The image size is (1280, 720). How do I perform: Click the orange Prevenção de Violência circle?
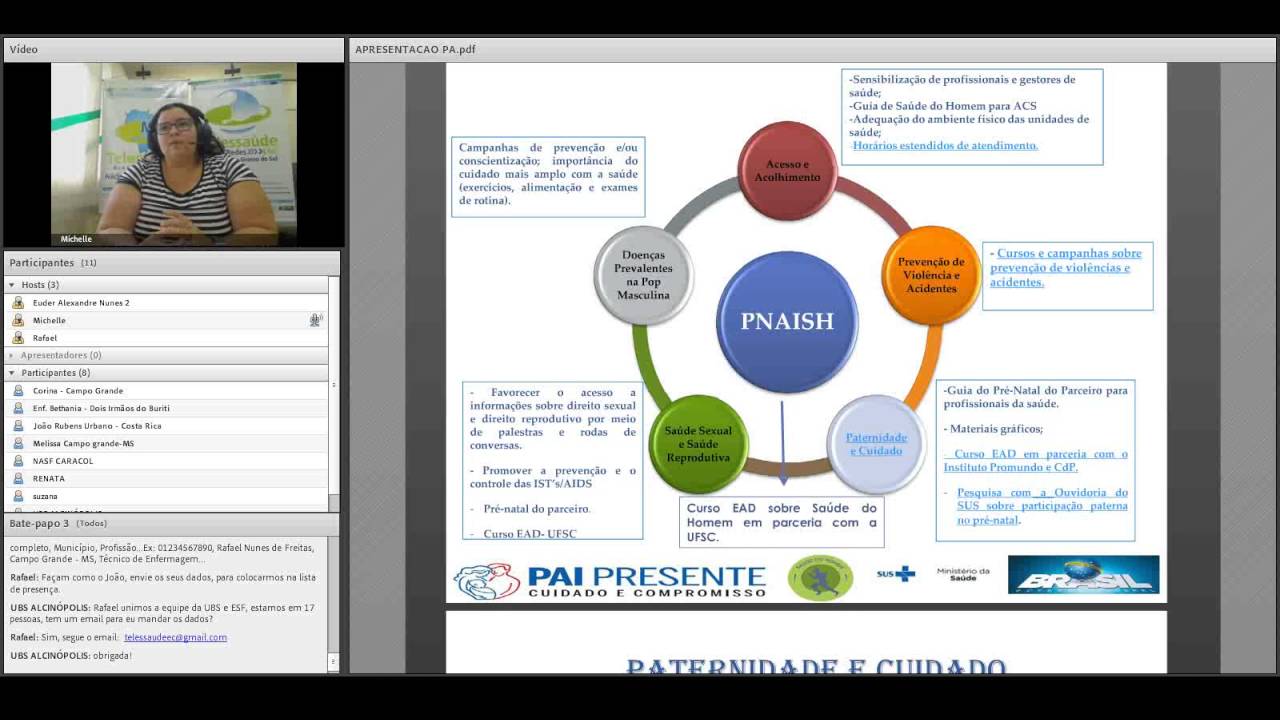coord(931,275)
